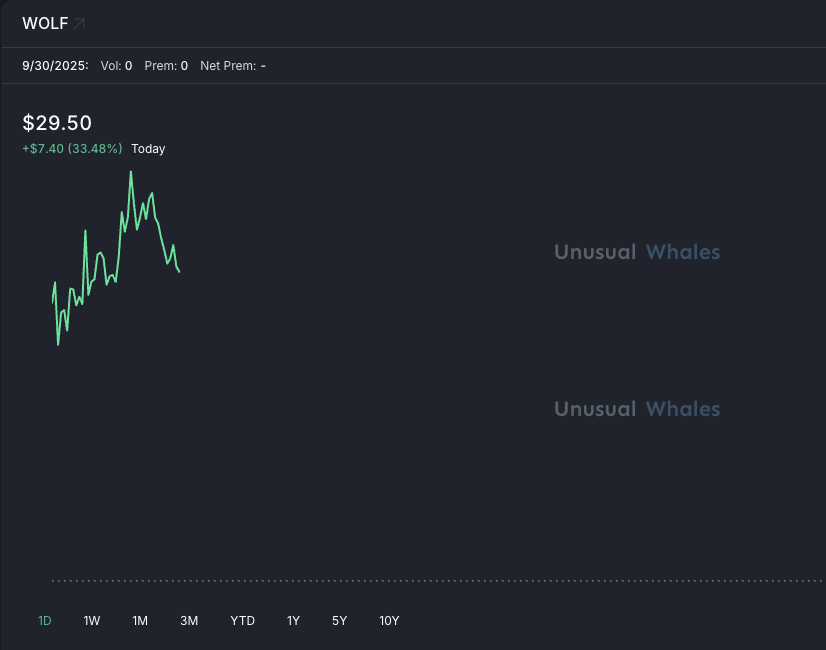The height and width of the screenshot is (650, 826).
Task: Click the Net Prem stat
Action: click(233, 66)
